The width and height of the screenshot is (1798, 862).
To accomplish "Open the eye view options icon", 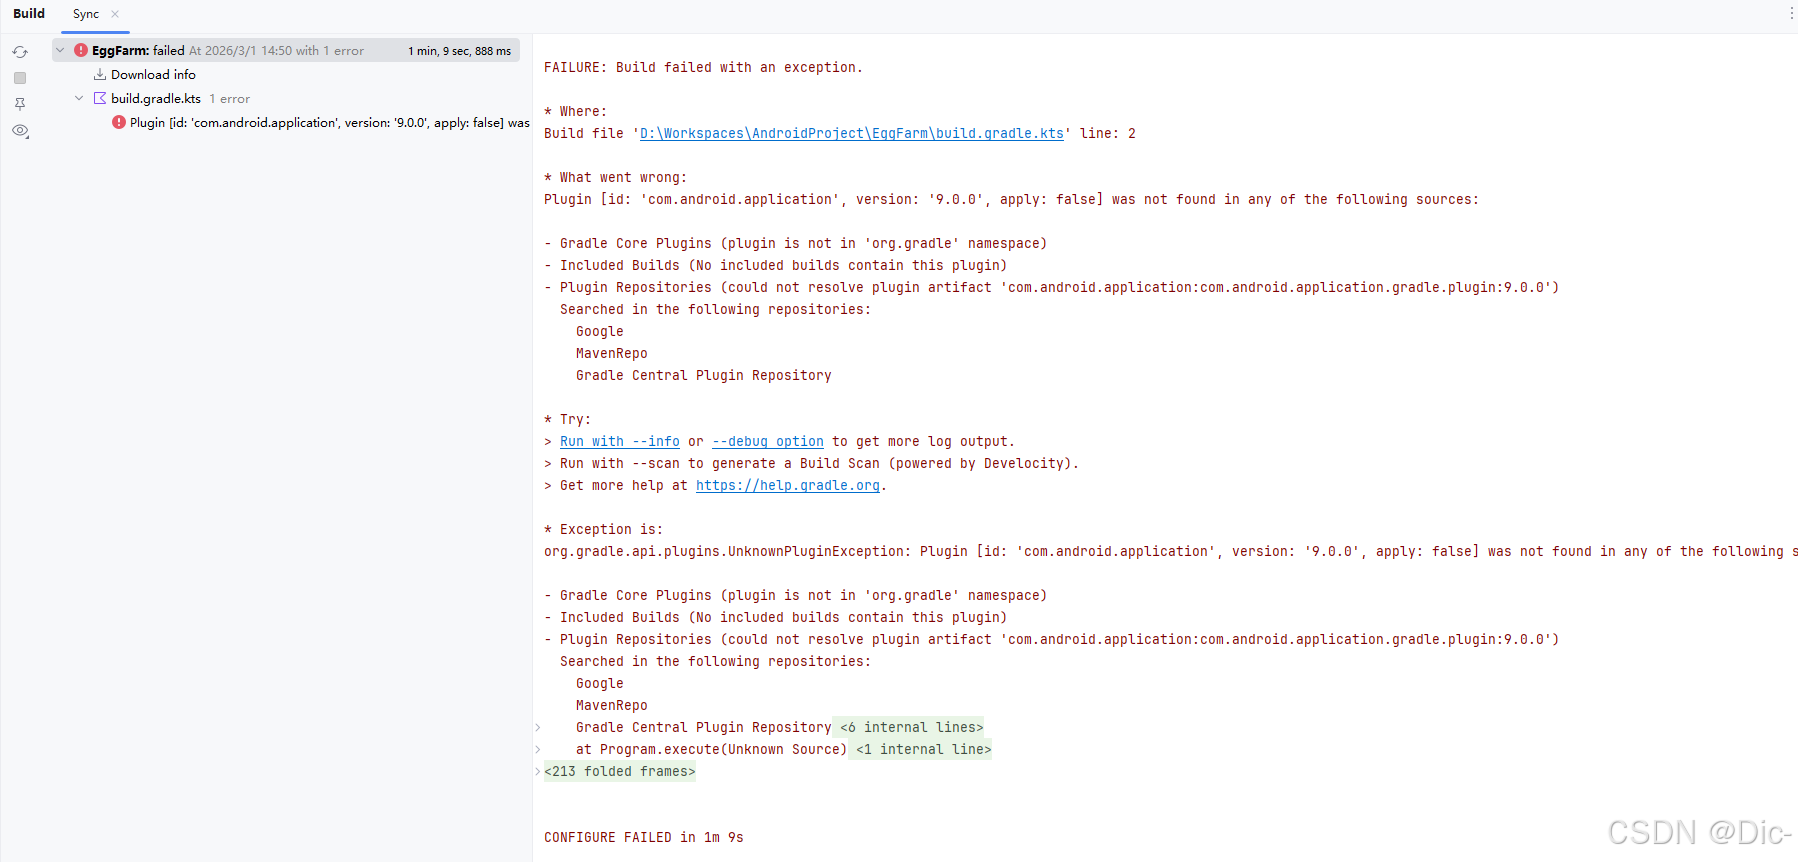I will [x=20, y=131].
